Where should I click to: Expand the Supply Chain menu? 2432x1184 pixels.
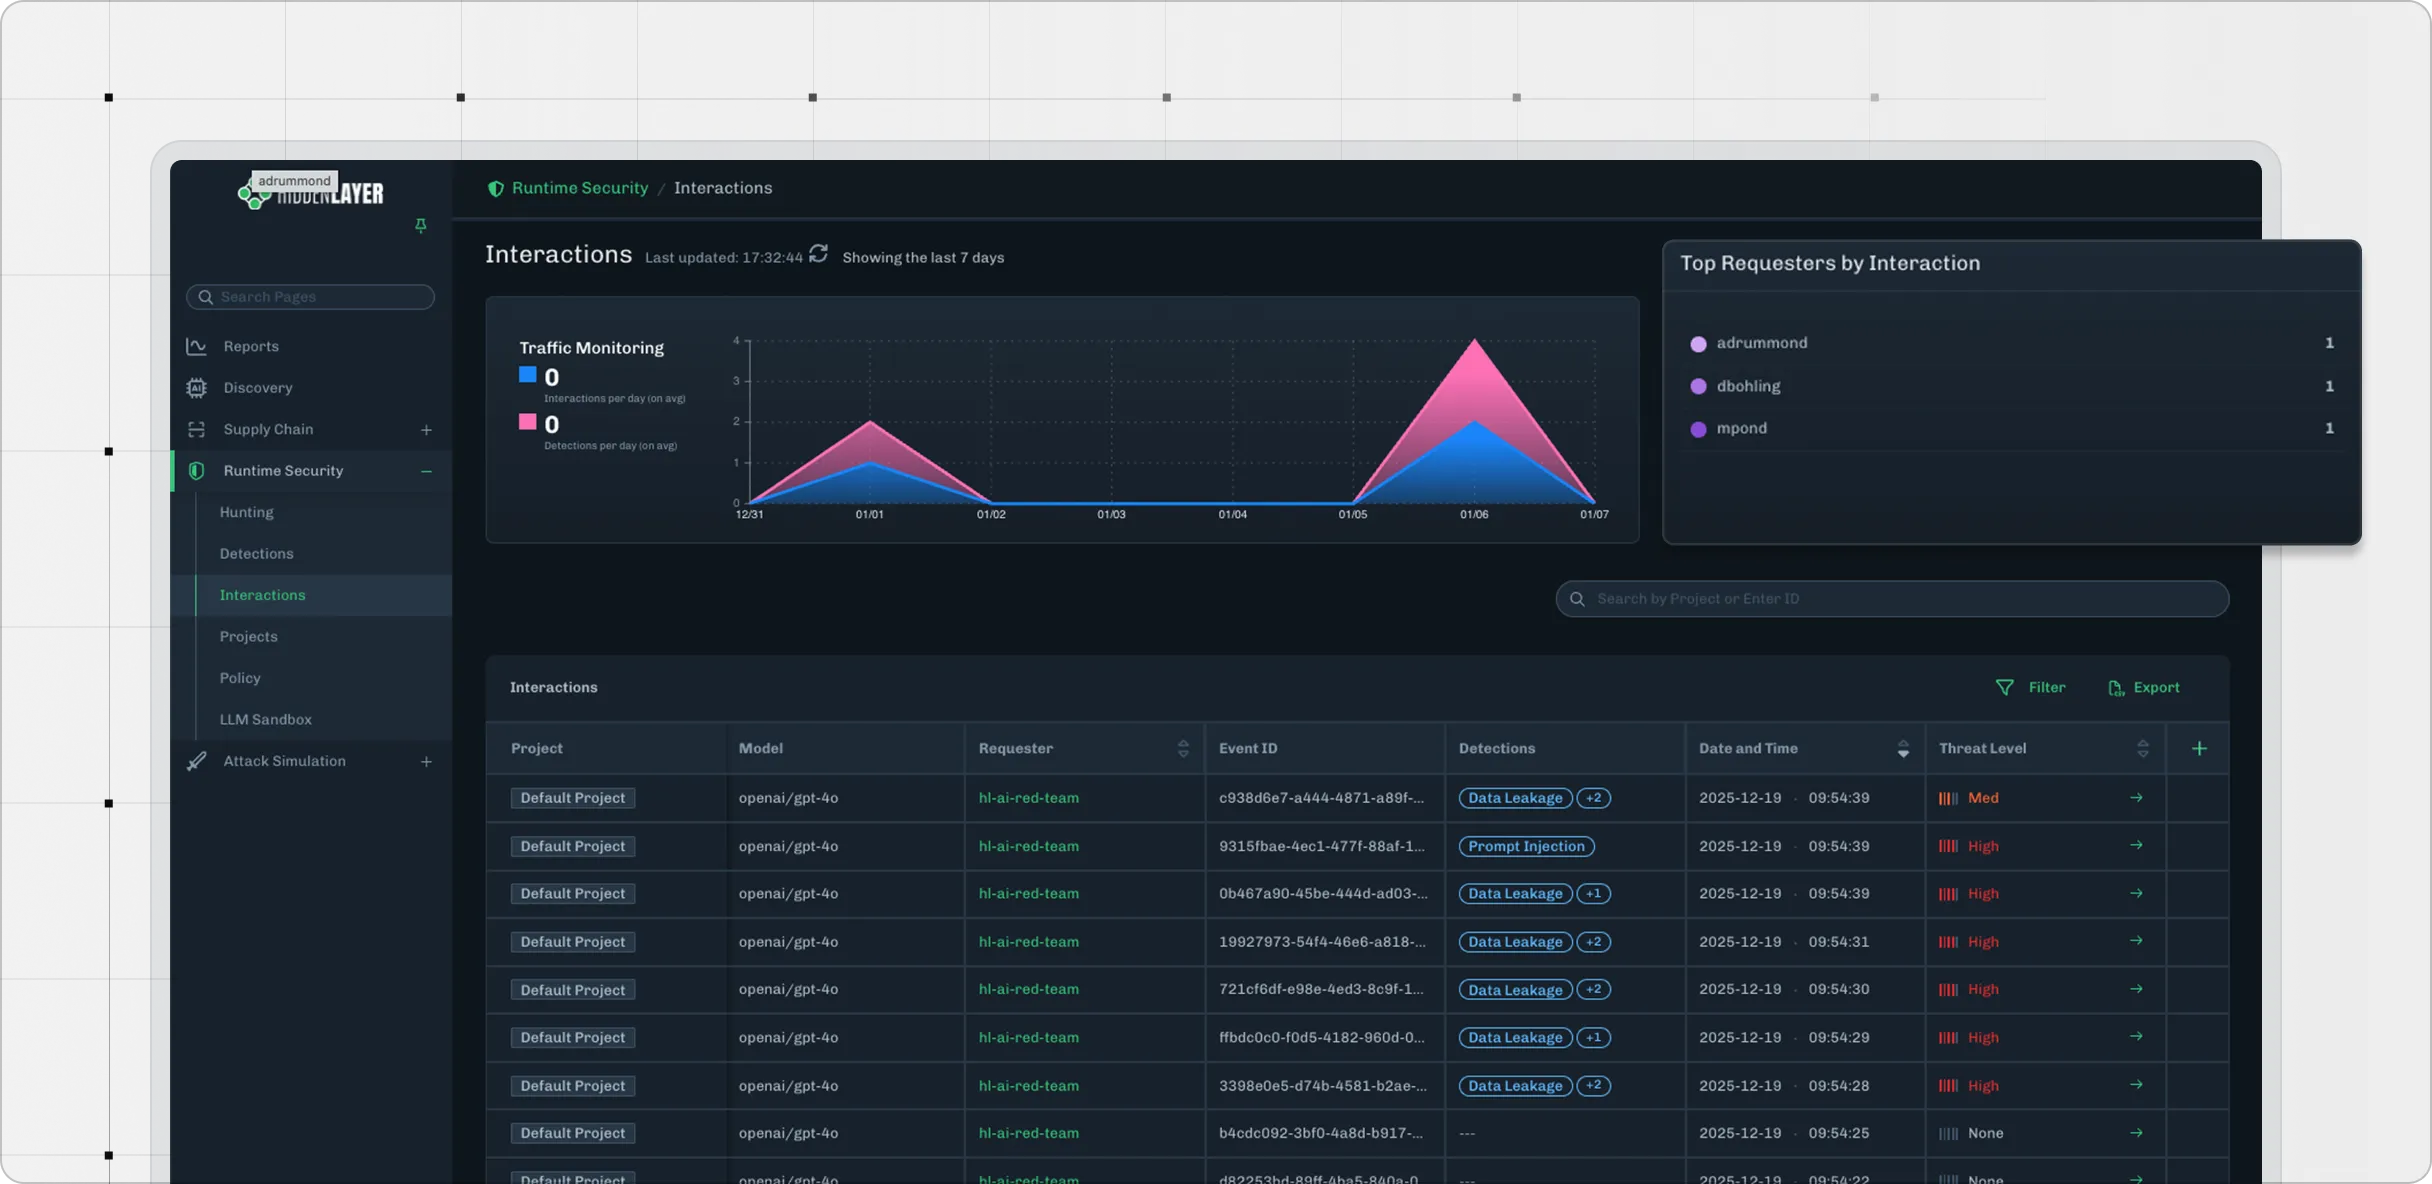click(426, 430)
